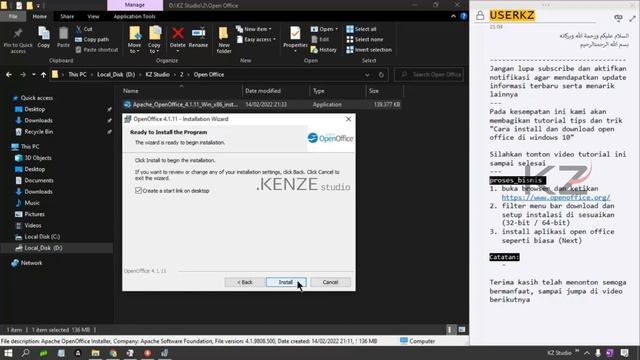Select Network in navigation pane

pyautogui.click(x=31, y=263)
